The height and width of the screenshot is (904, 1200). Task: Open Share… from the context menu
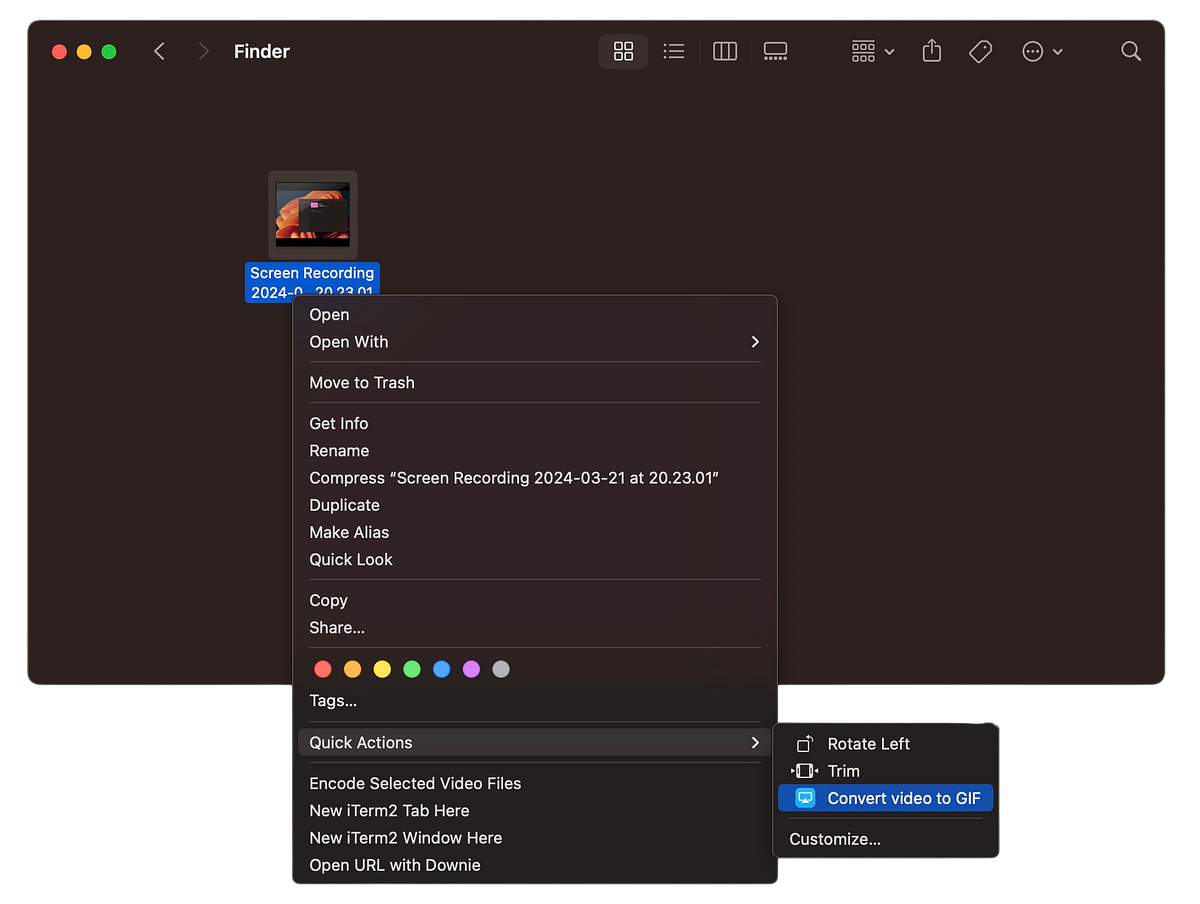coord(535,628)
